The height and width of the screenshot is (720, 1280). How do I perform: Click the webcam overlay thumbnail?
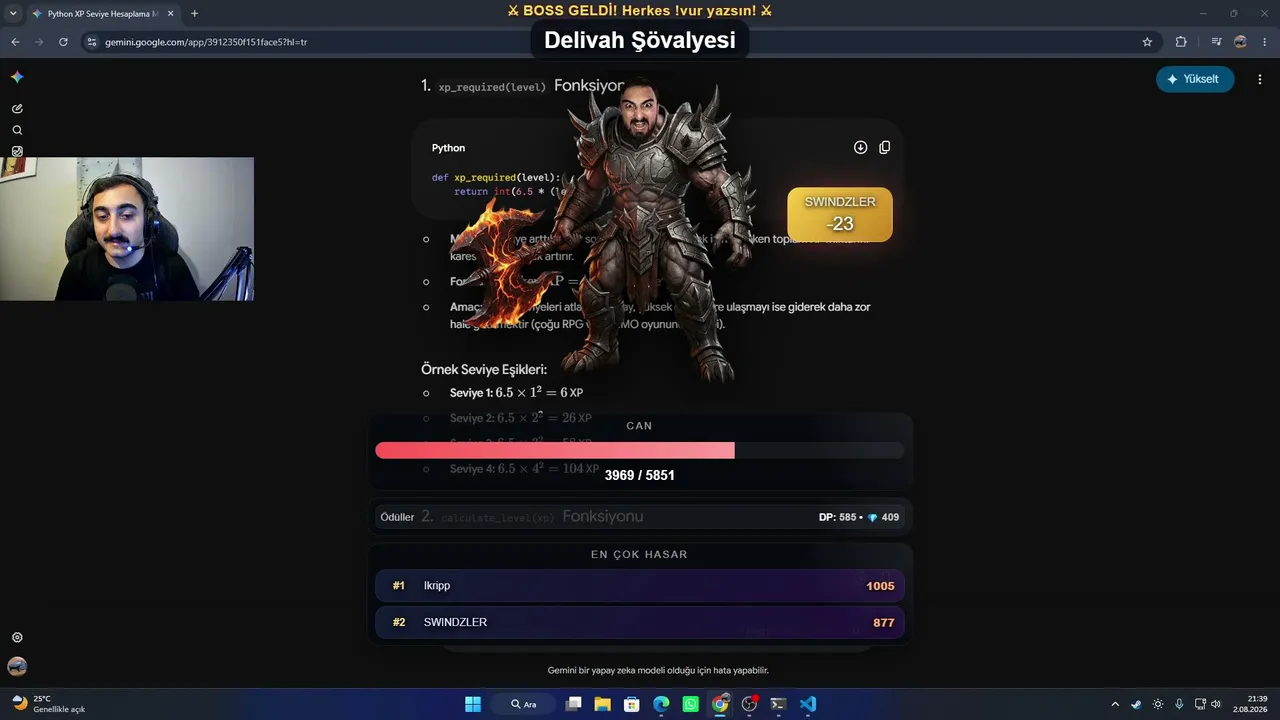point(127,229)
